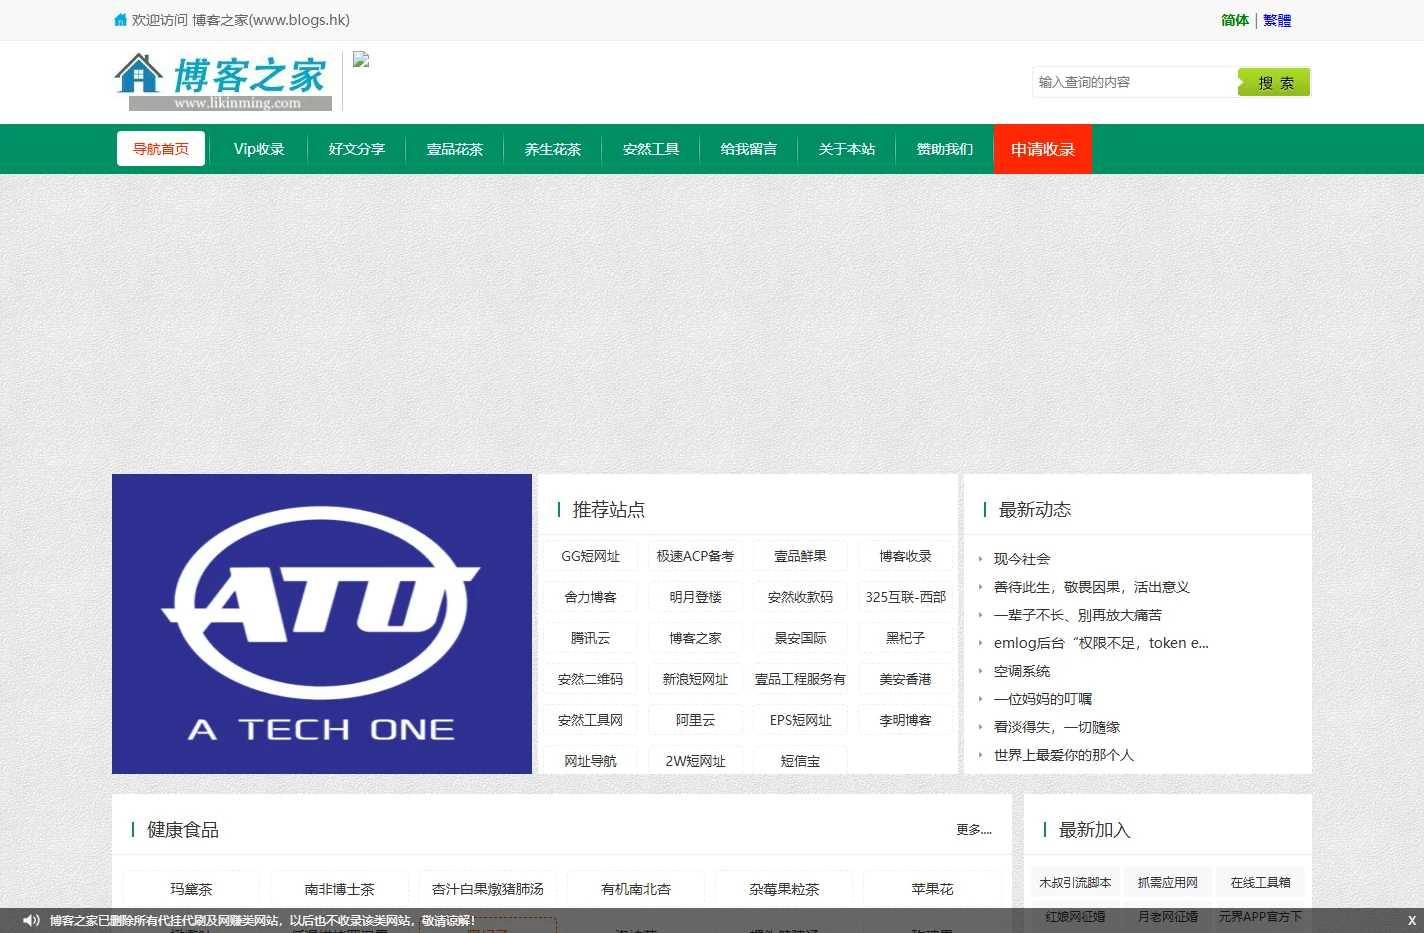The width and height of the screenshot is (1424, 933).
Task: Open the 明月登楼 recommended site
Action: pyautogui.click(x=695, y=597)
